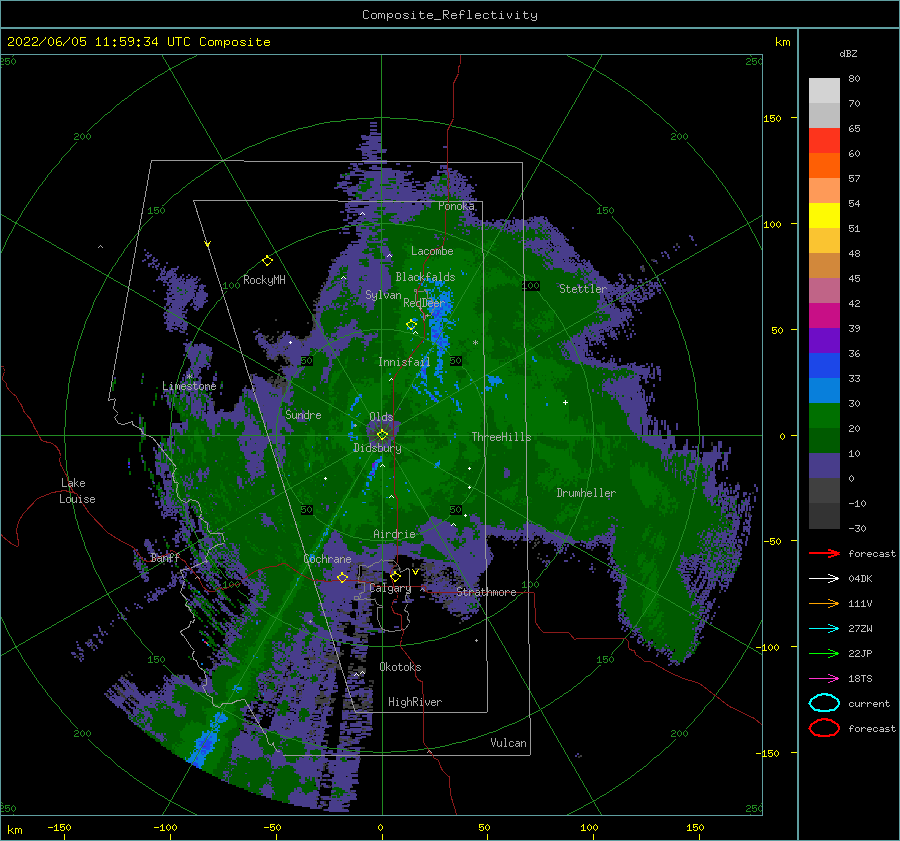Screen dimensions: 900x841
Task: Click the Strathmore city label
Action: click(x=486, y=592)
